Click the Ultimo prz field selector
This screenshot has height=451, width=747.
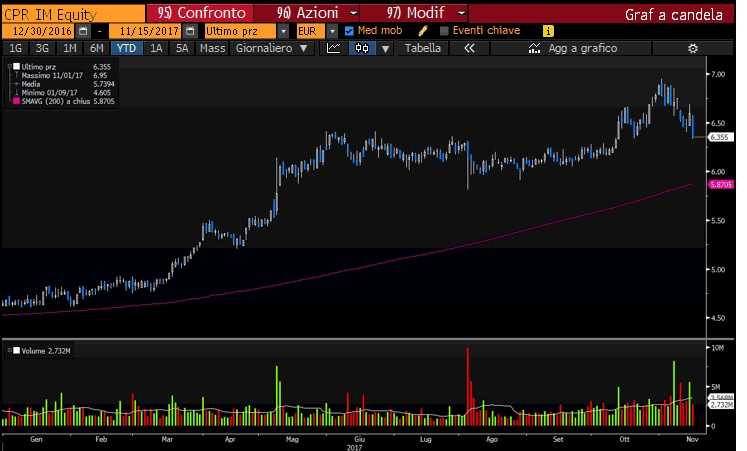click(x=240, y=31)
